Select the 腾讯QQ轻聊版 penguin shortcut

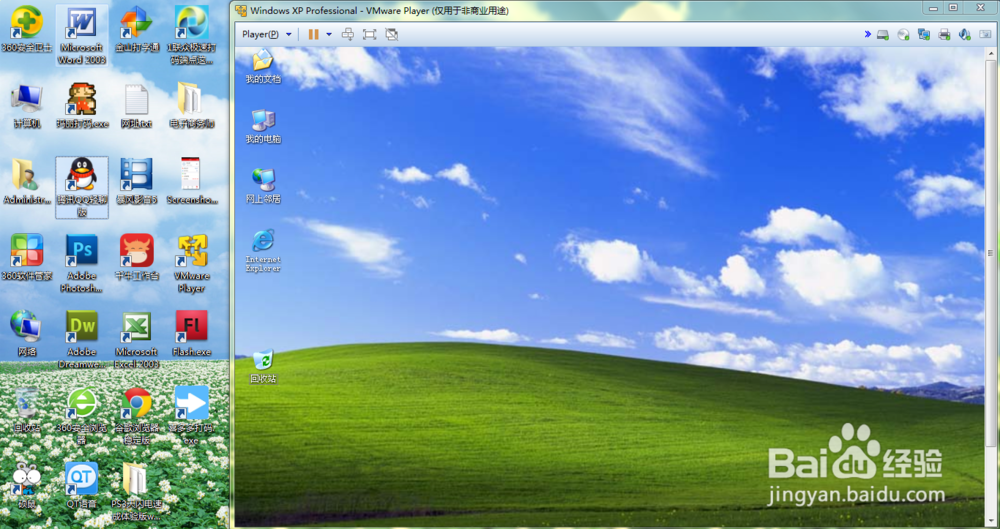click(x=82, y=188)
